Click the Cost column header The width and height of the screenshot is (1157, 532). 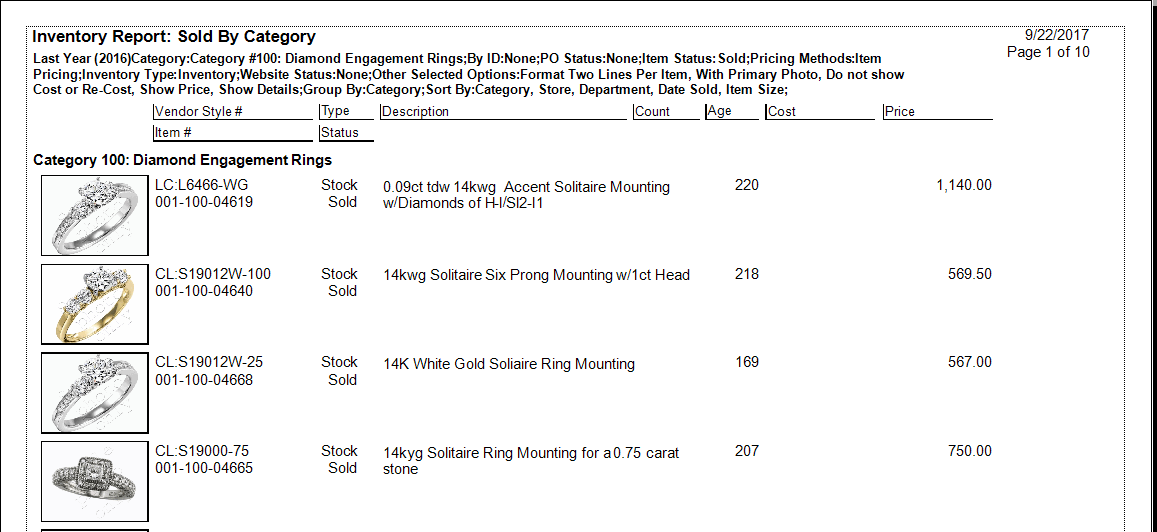782,112
